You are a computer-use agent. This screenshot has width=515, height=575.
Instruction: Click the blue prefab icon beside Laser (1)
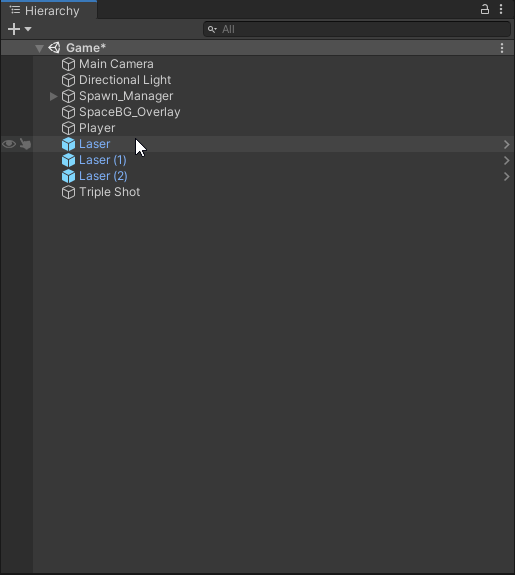pyautogui.click(x=68, y=160)
